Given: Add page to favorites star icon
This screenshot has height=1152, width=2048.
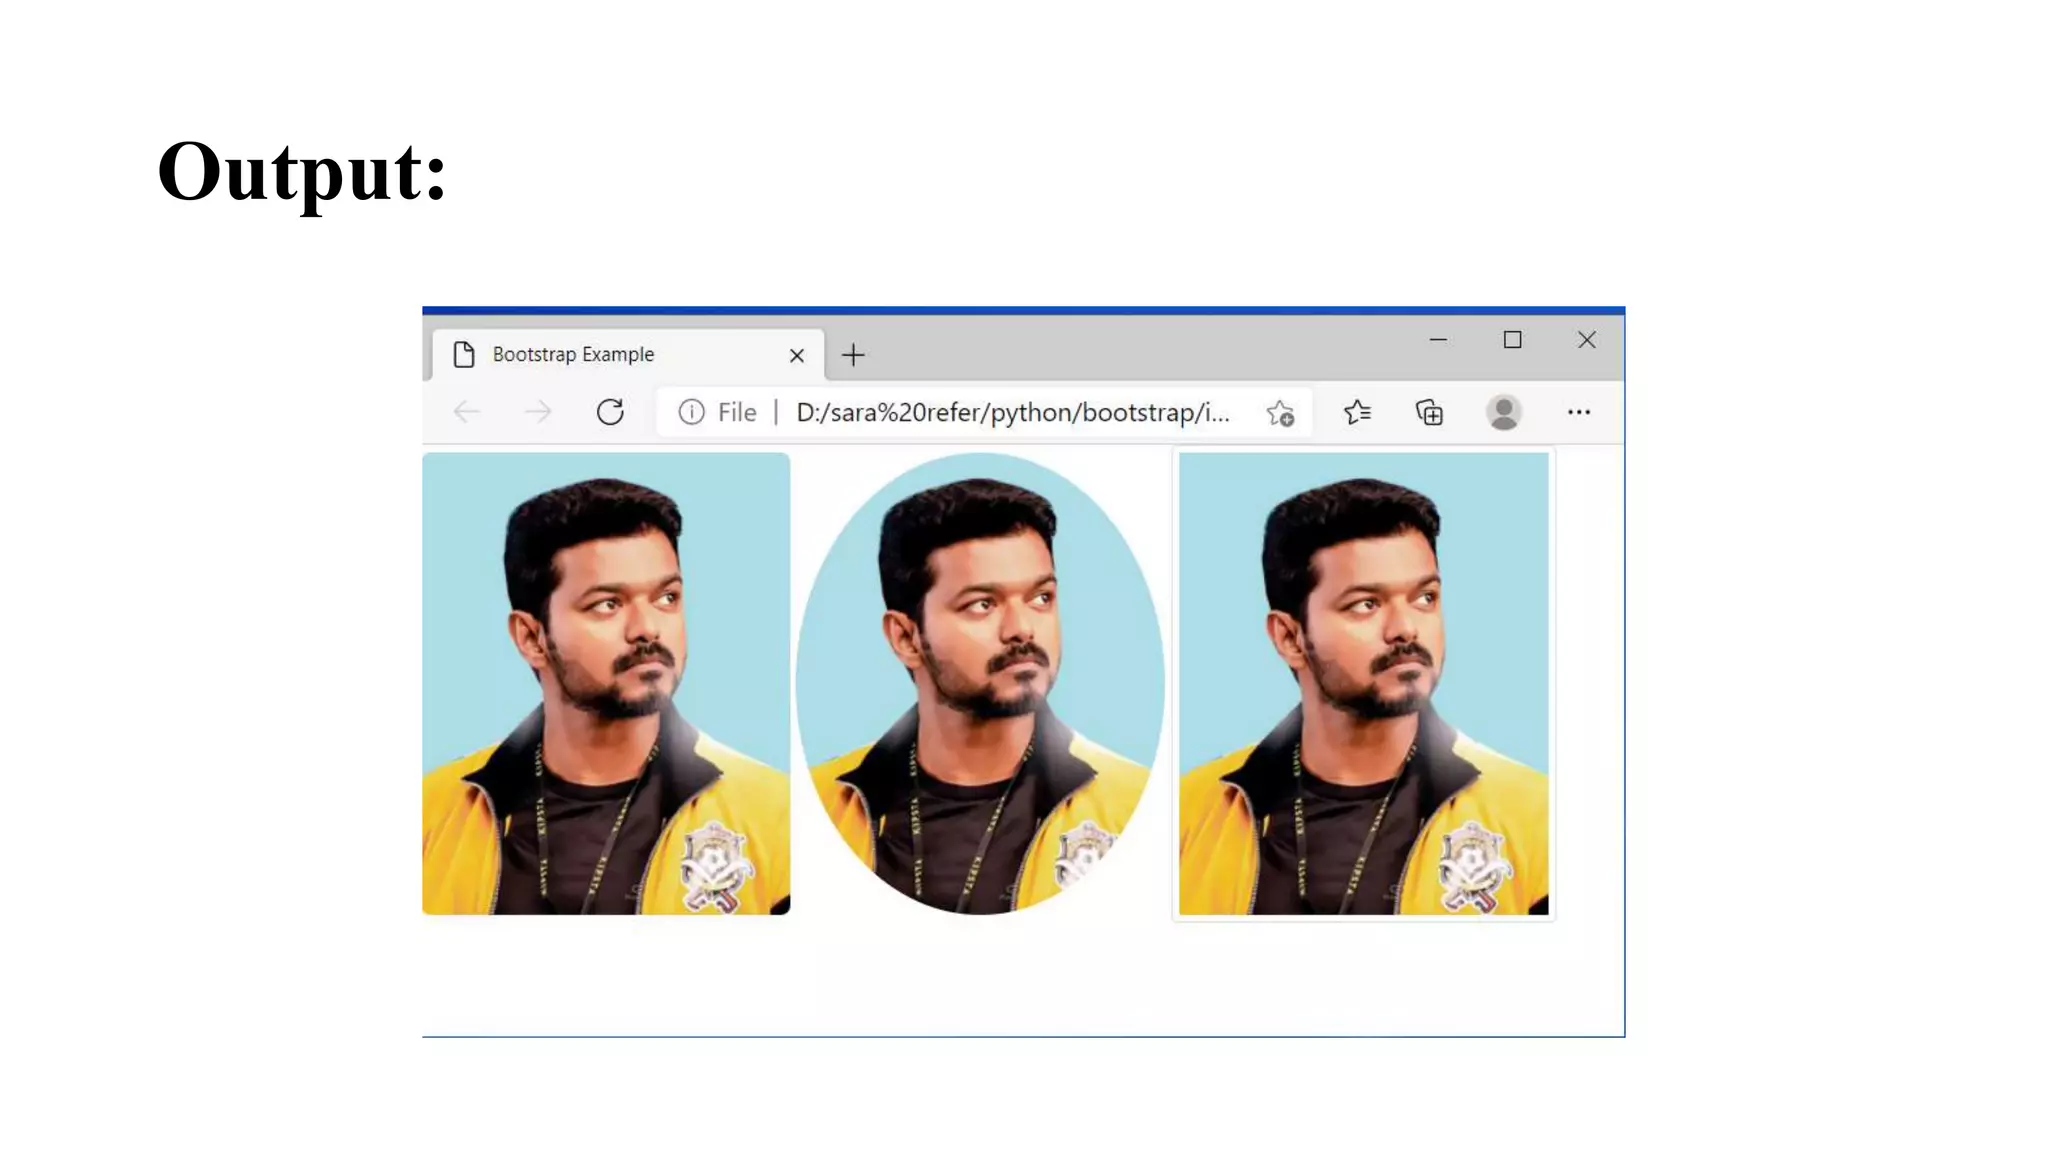Looking at the screenshot, I should click(x=1280, y=413).
